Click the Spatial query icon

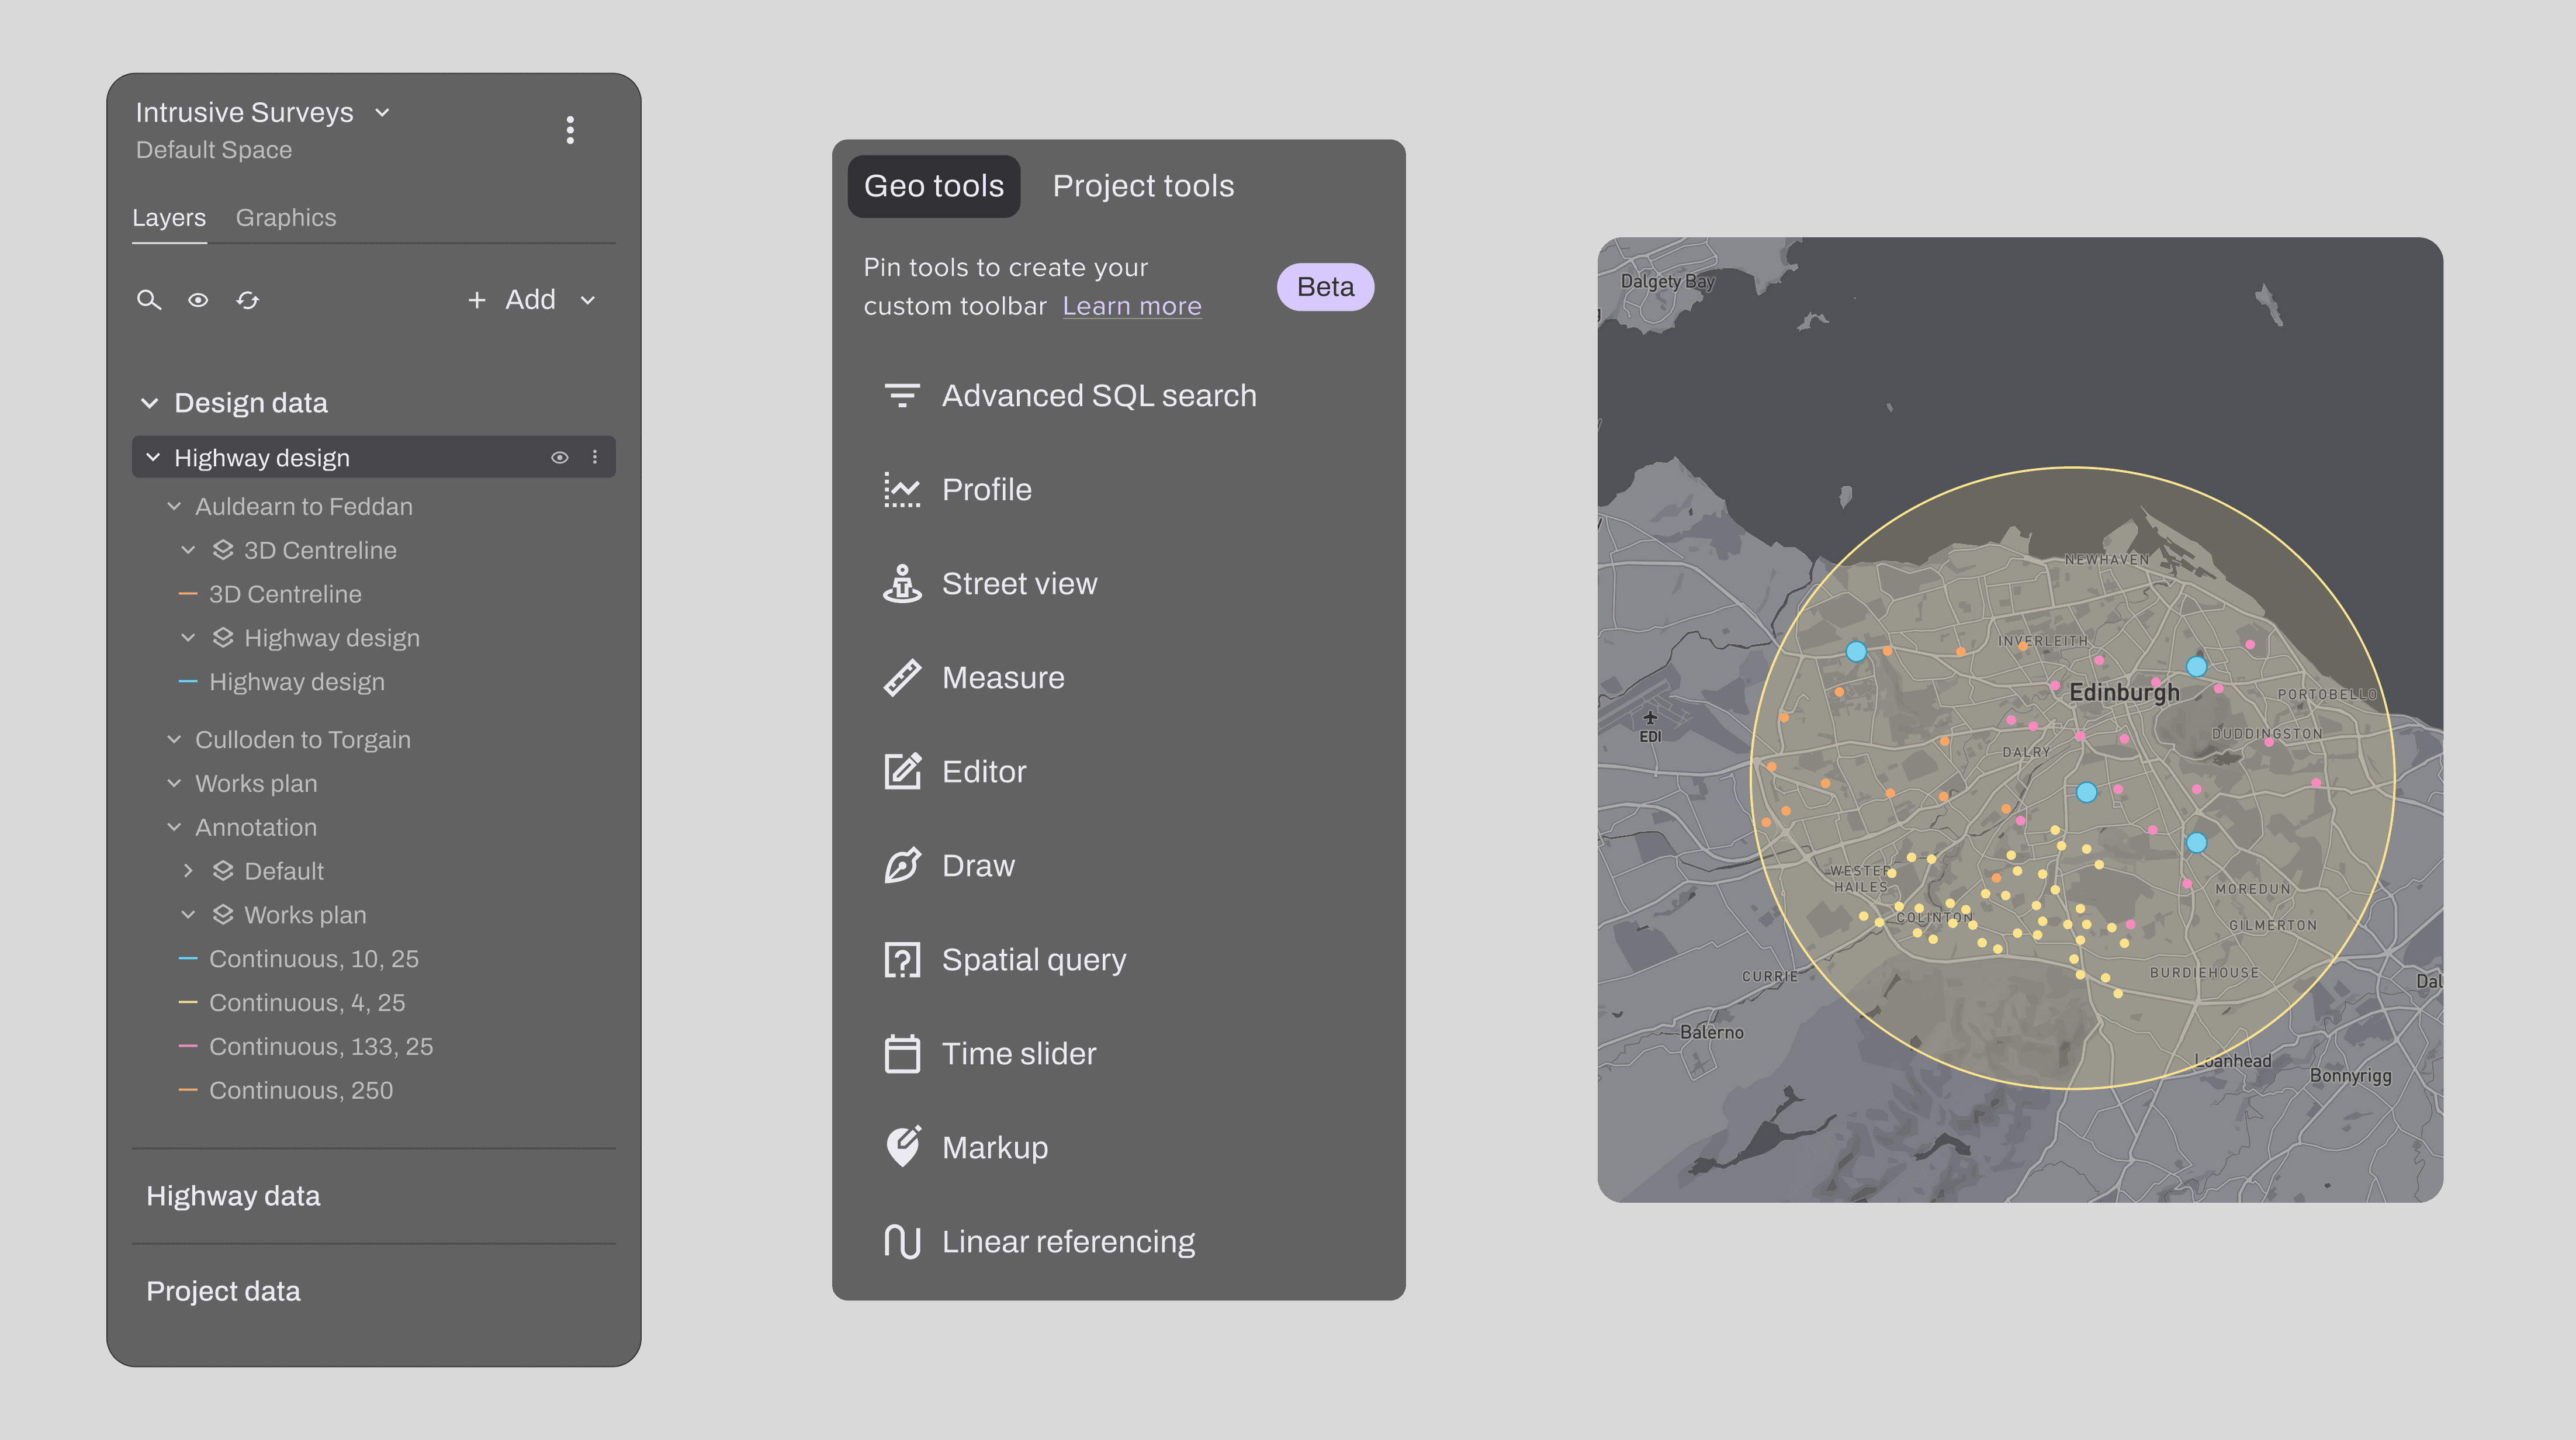(x=901, y=960)
